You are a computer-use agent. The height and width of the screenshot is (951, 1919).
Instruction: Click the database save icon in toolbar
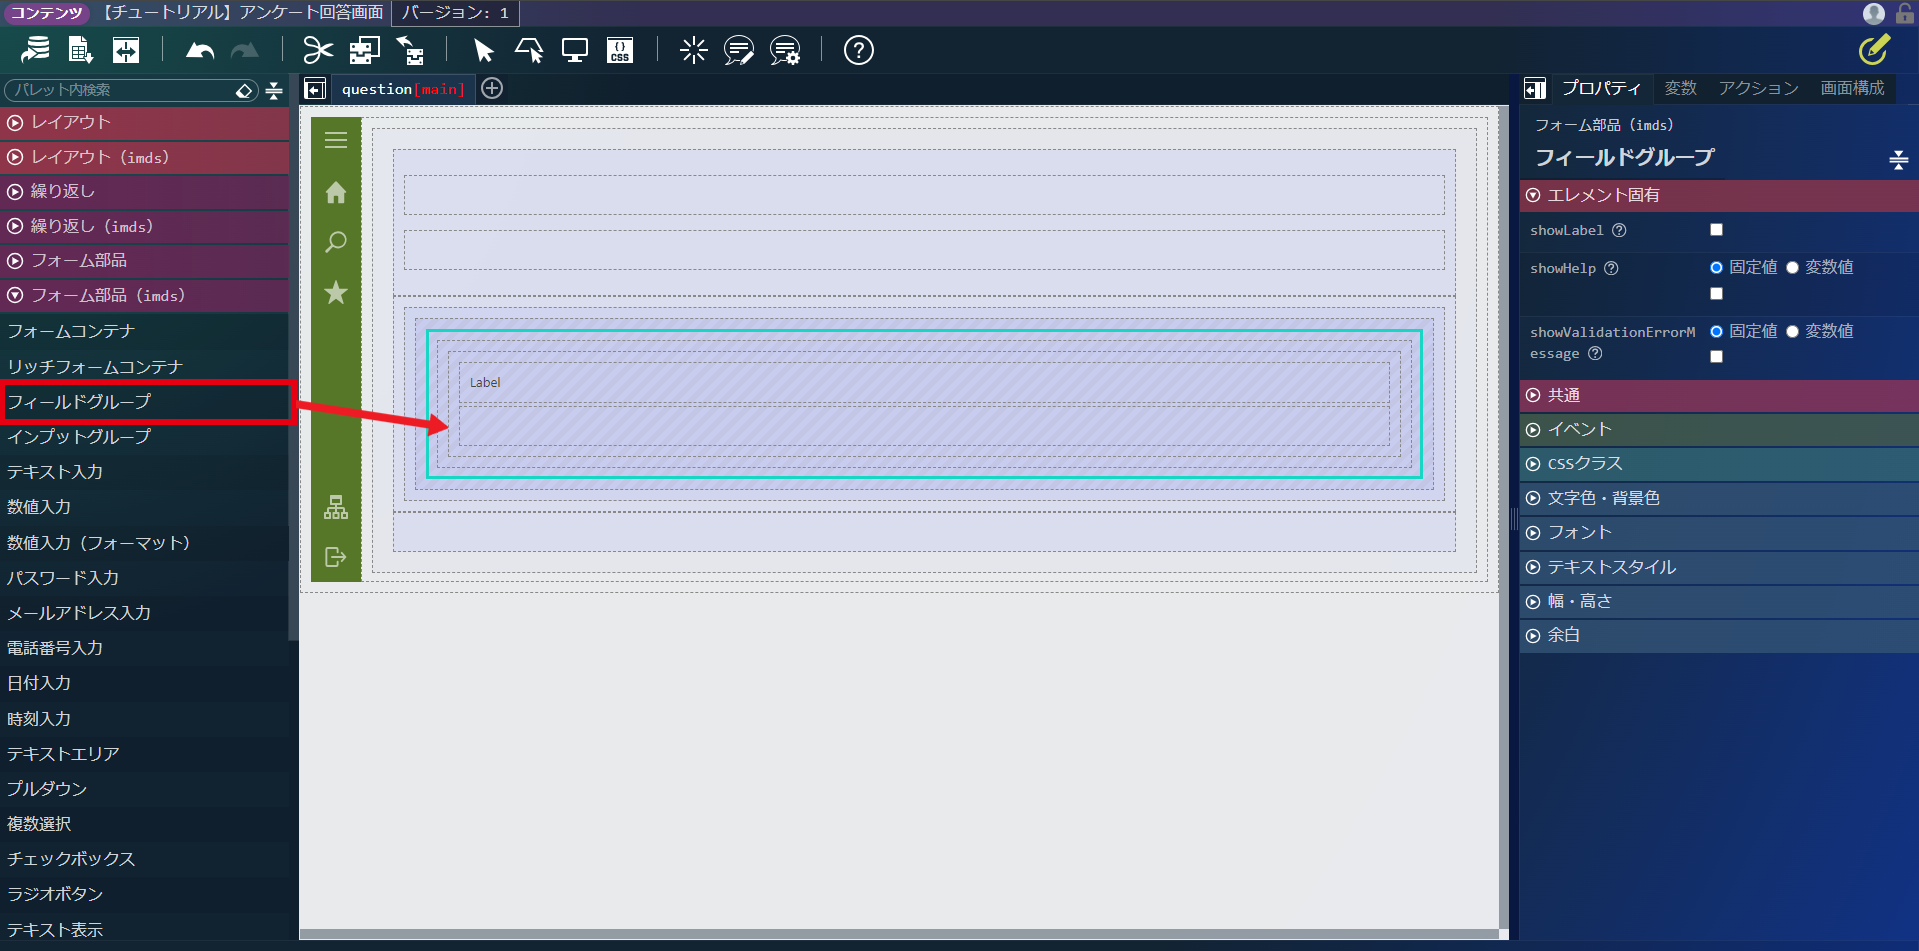coord(35,50)
